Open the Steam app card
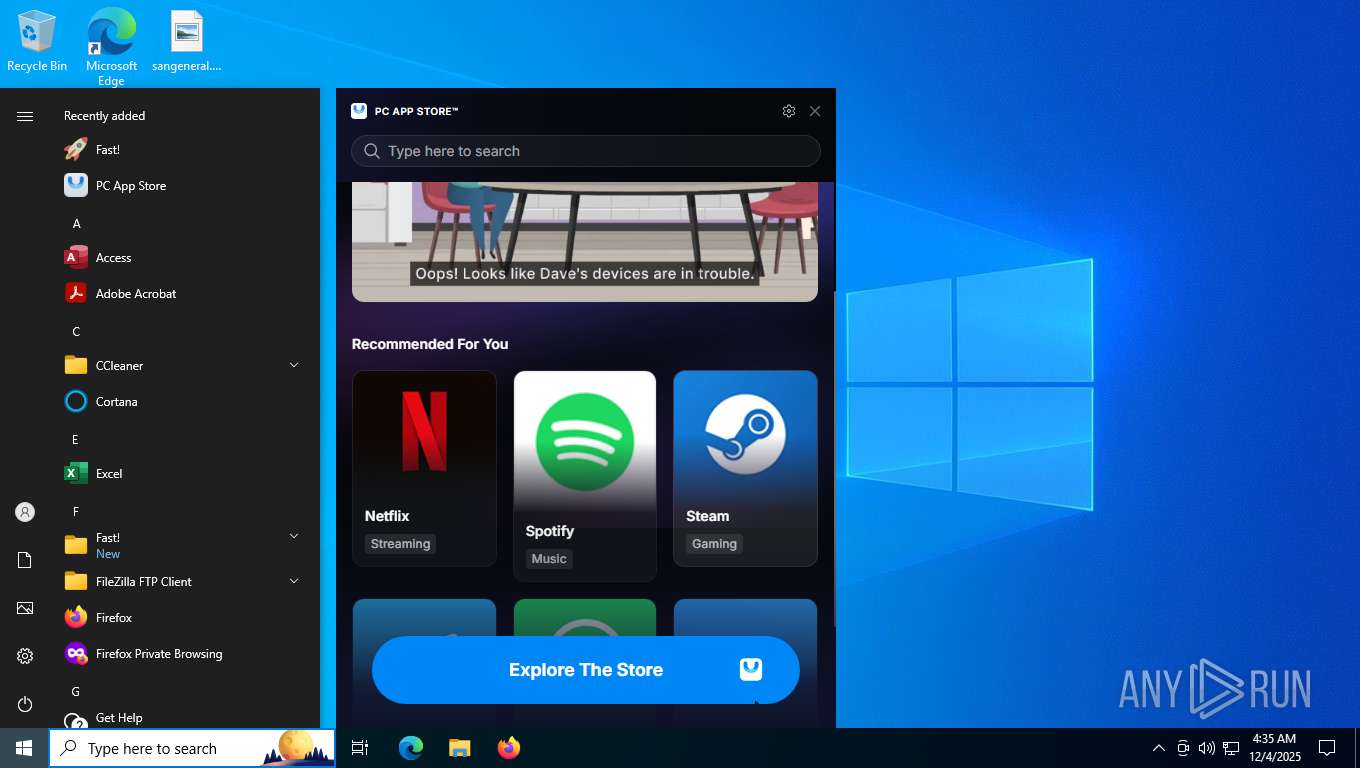 pos(745,468)
